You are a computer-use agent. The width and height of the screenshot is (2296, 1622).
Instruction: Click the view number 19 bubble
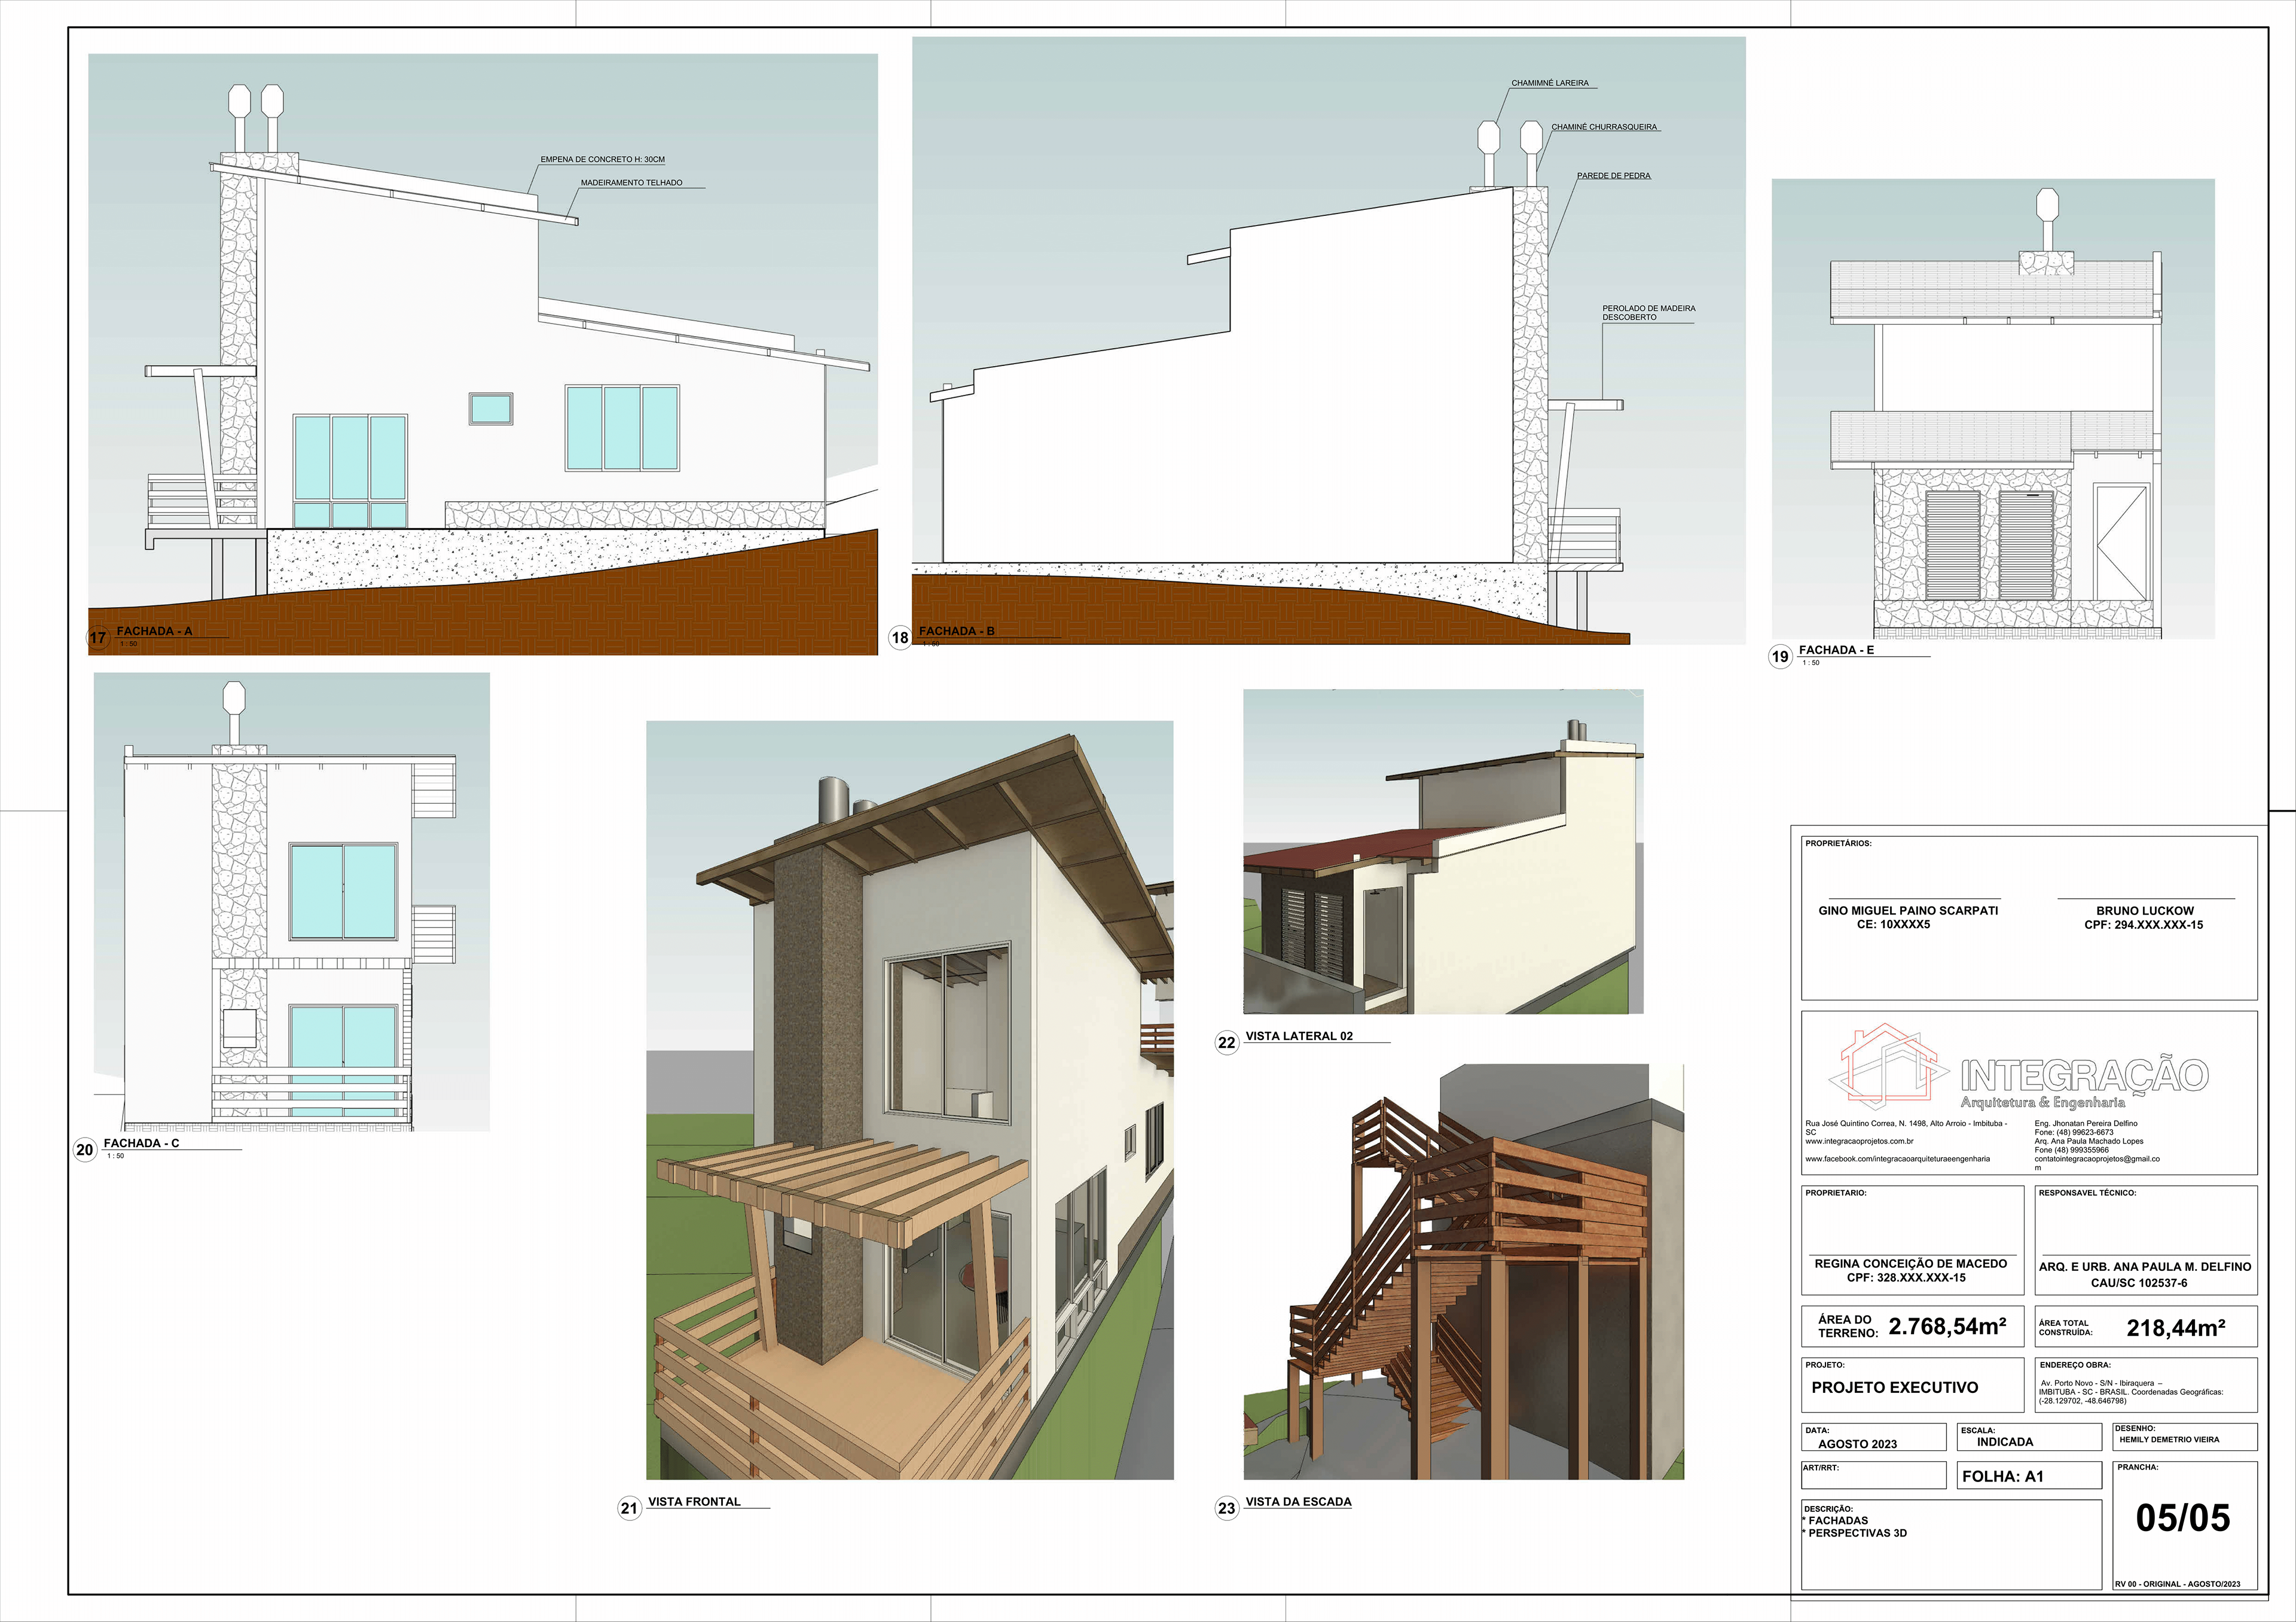[x=1780, y=657]
